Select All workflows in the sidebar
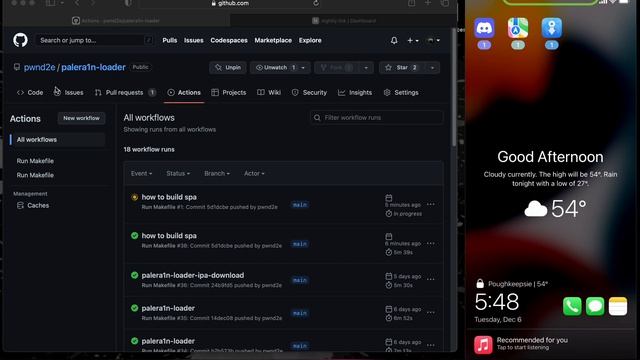Screen dimensions: 640x360 58,140
